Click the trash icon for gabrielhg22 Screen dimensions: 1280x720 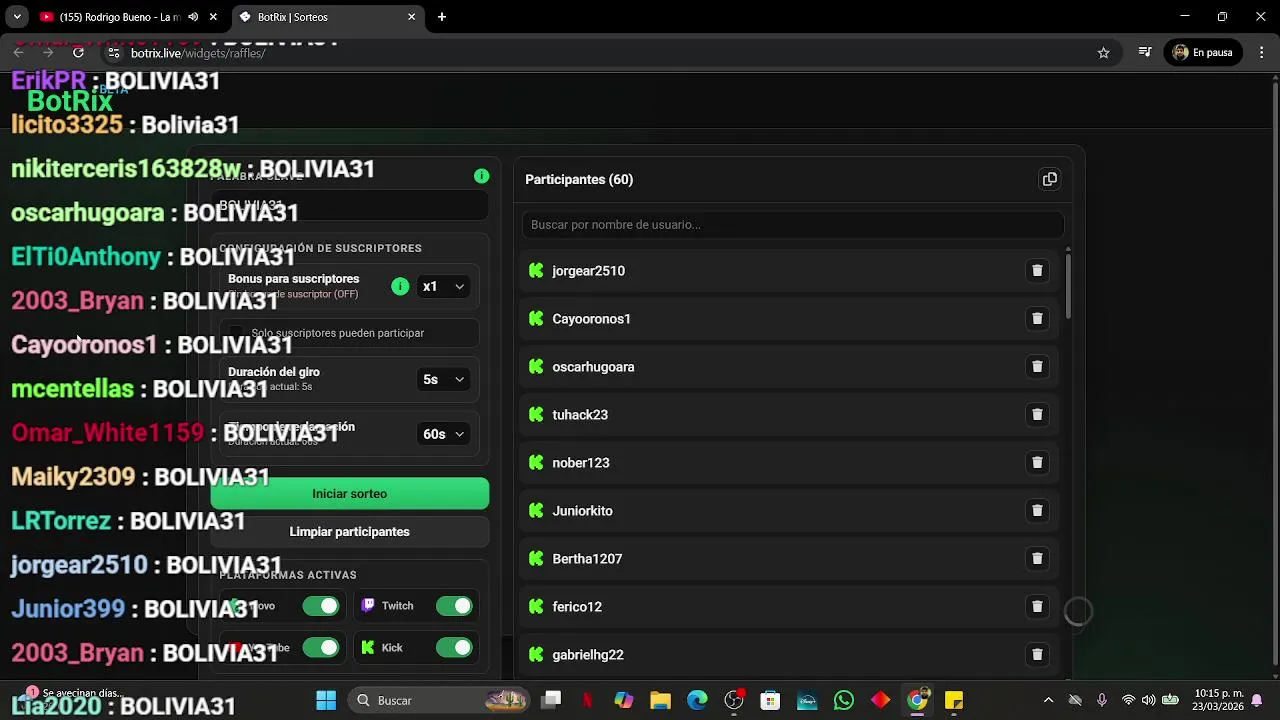(x=1037, y=655)
